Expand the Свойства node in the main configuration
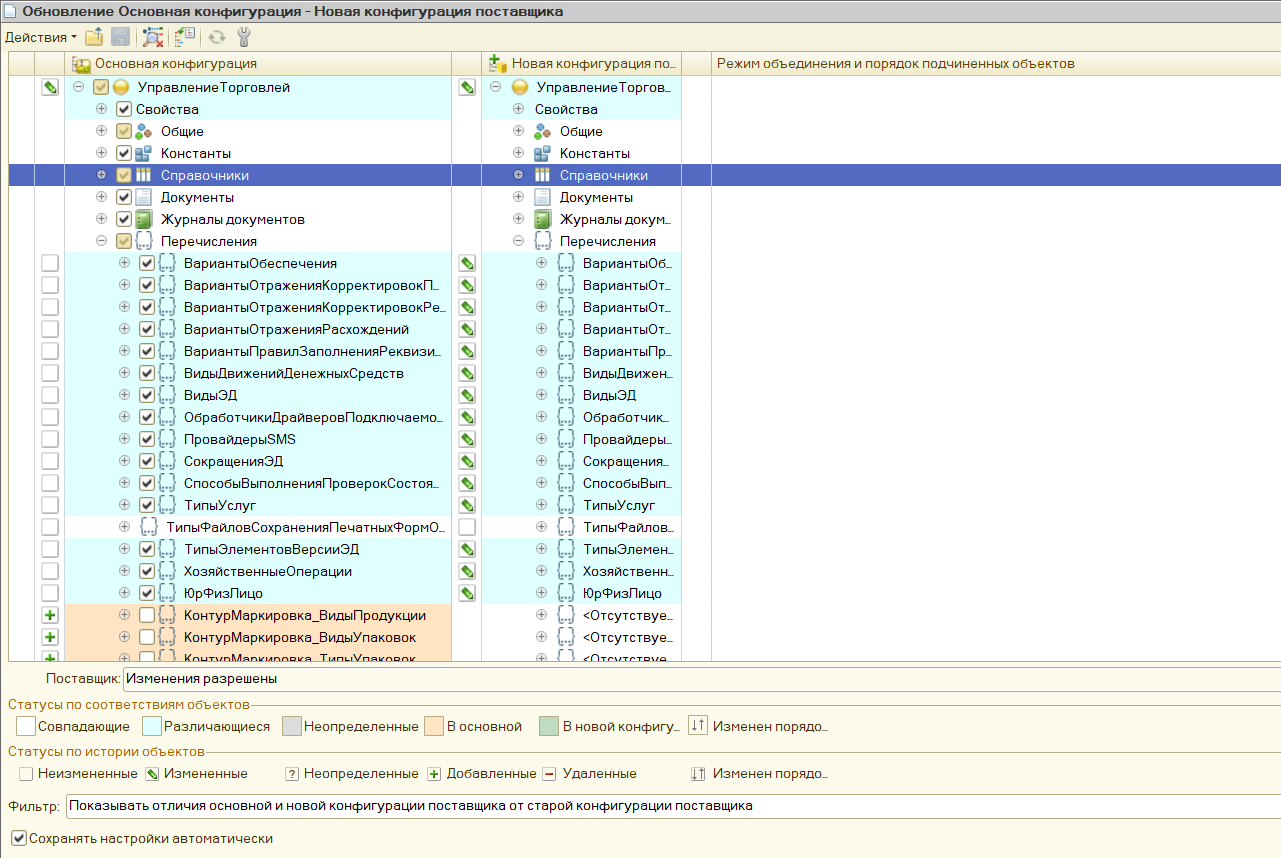Screen dimensions: 1281x858 pyautogui.click(x=101, y=109)
